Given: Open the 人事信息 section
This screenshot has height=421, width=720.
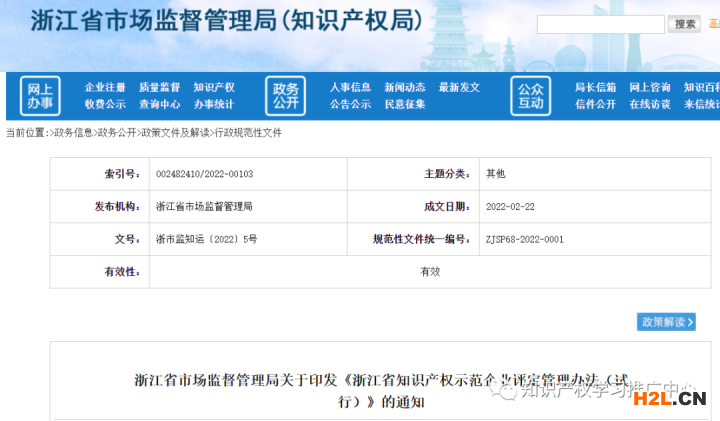Looking at the screenshot, I should (350, 88).
